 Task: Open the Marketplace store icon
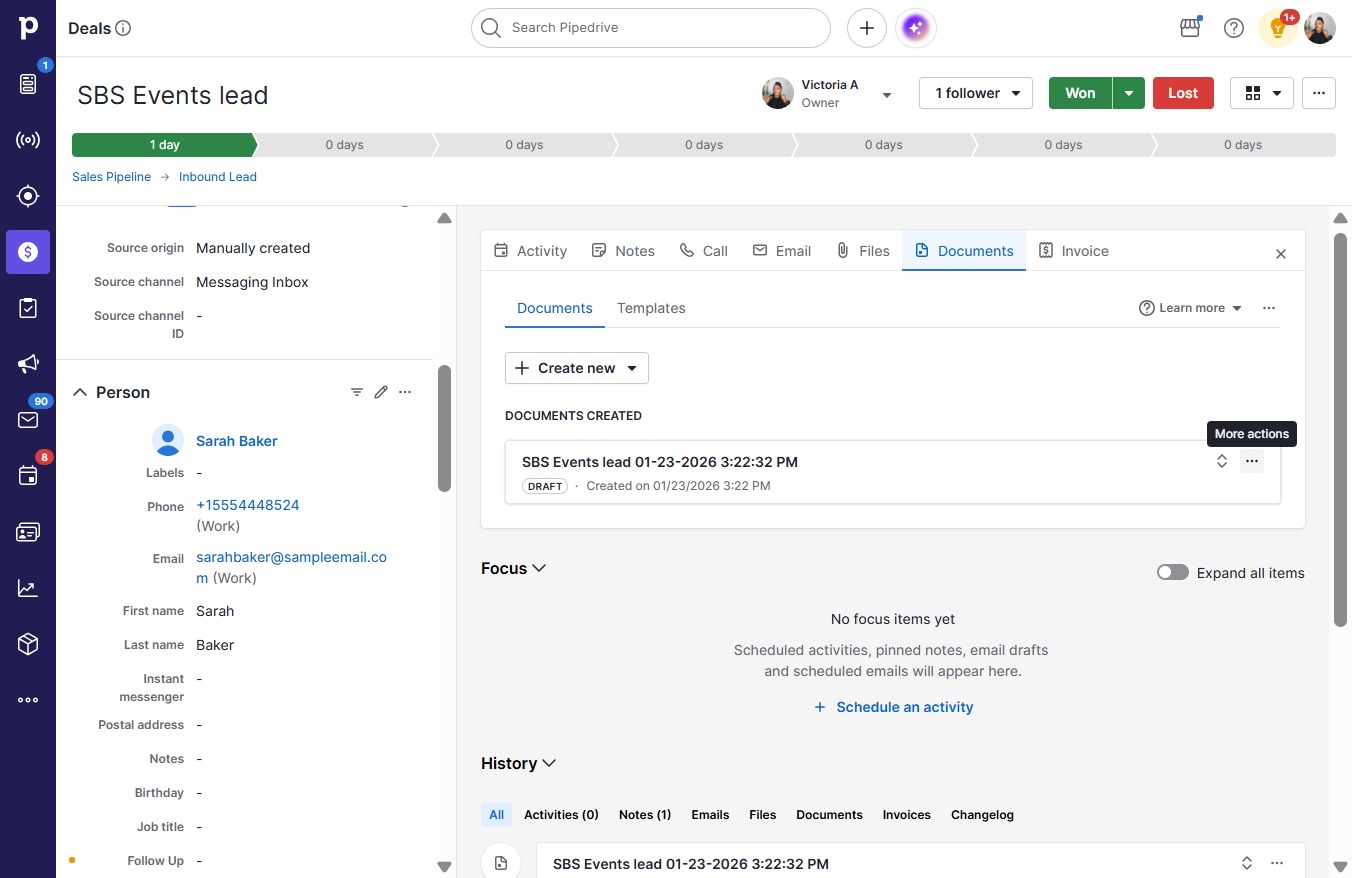[1190, 28]
